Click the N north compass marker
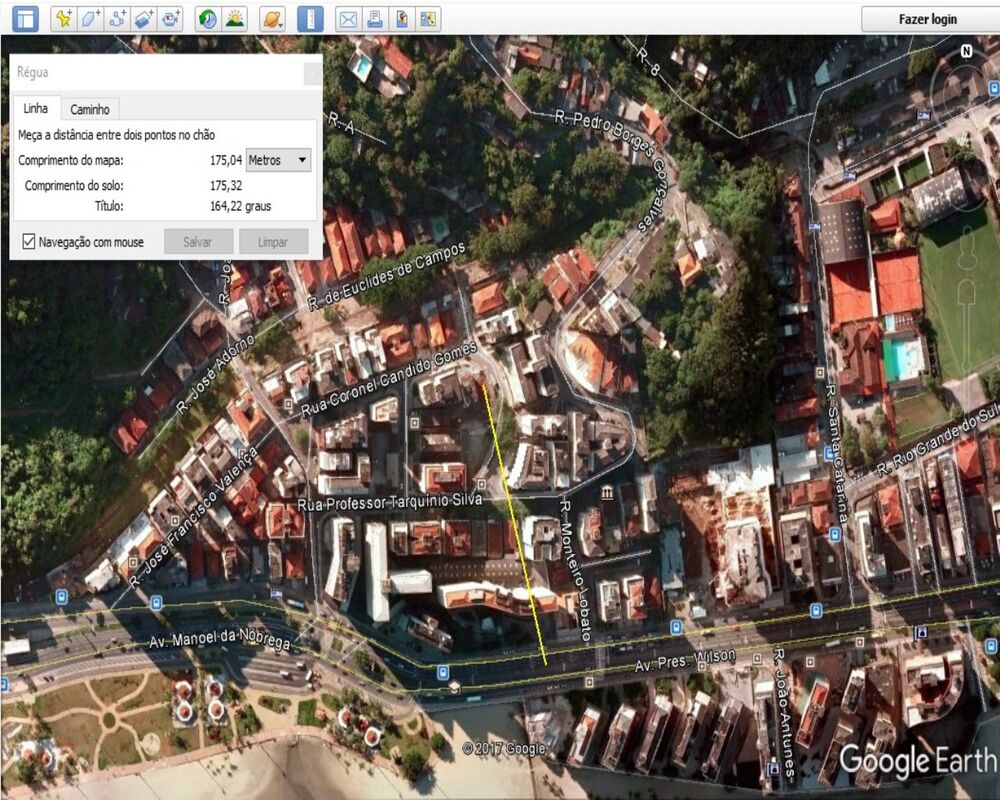This screenshot has width=1000, height=800. [x=966, y=51]
